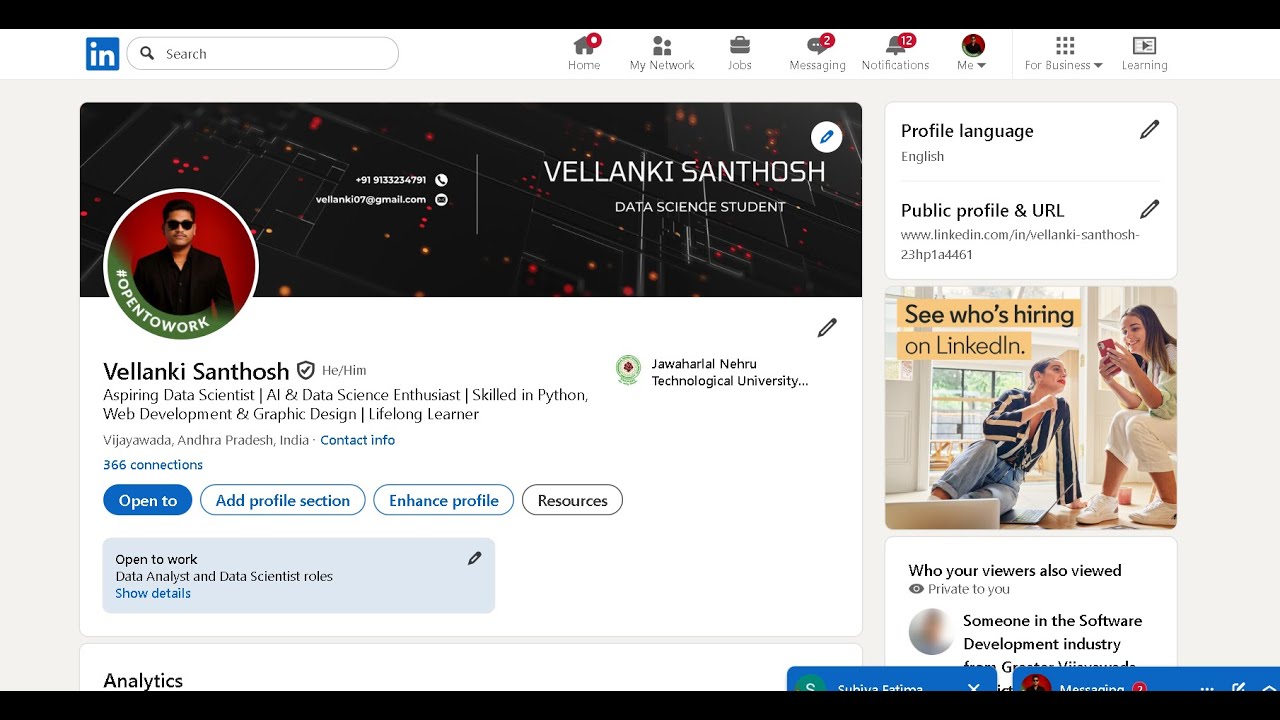
Task: Click the See who's hiring ad
Action: click(1031, 408)
